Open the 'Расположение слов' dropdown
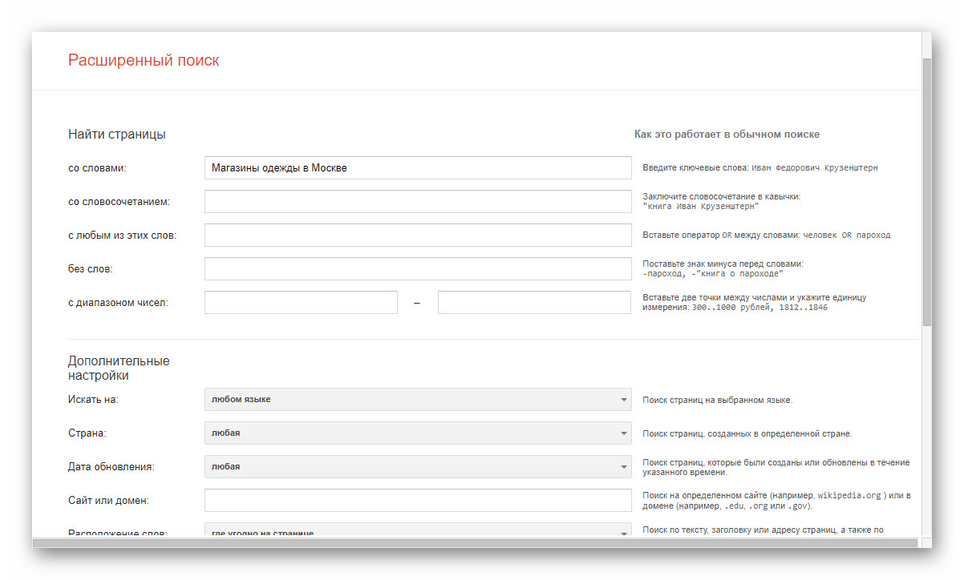The width and height of the screenshot is (964, 580). point(417,530)
